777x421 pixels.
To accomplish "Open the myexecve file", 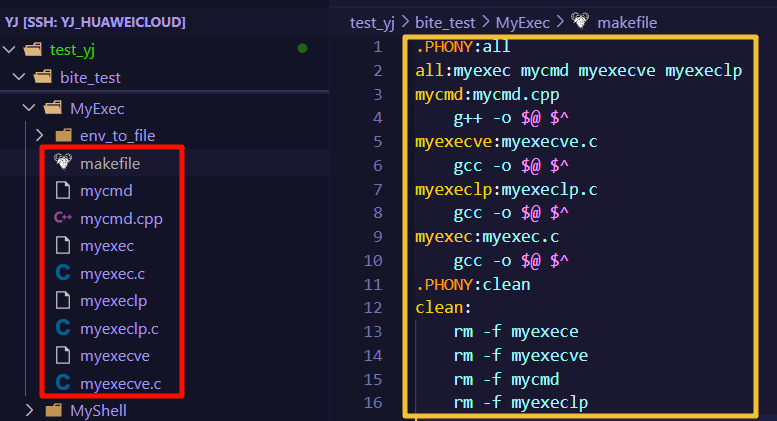I will [115, 356].
